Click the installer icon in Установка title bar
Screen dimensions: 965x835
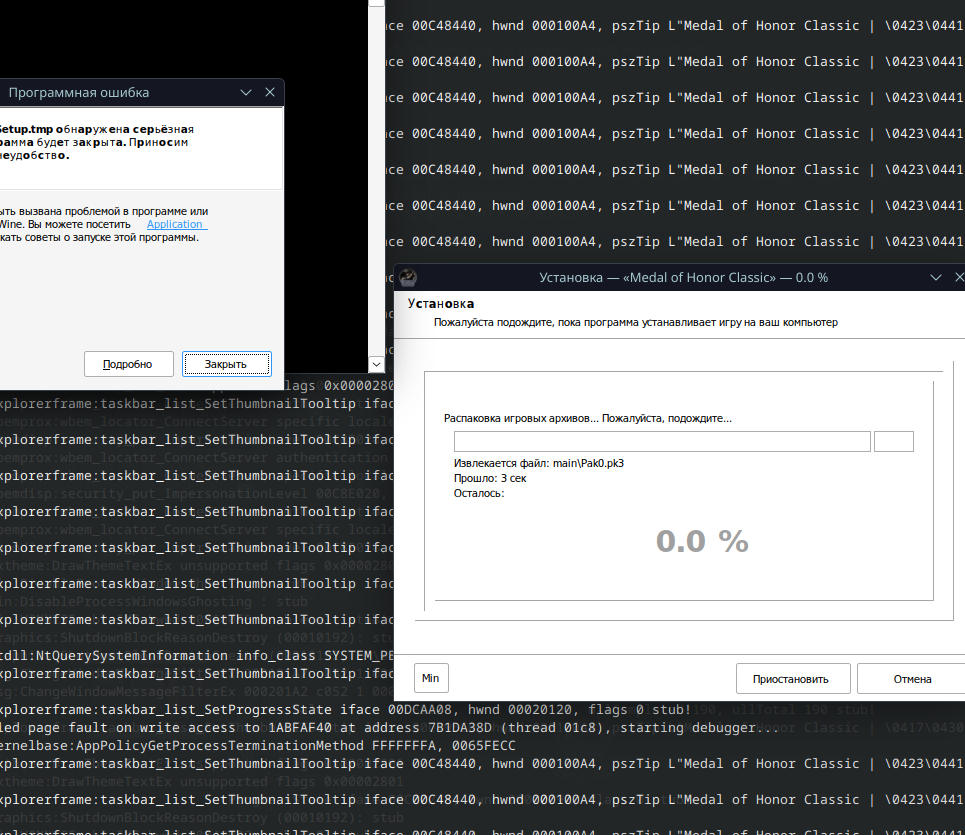(x=408, y=278)
